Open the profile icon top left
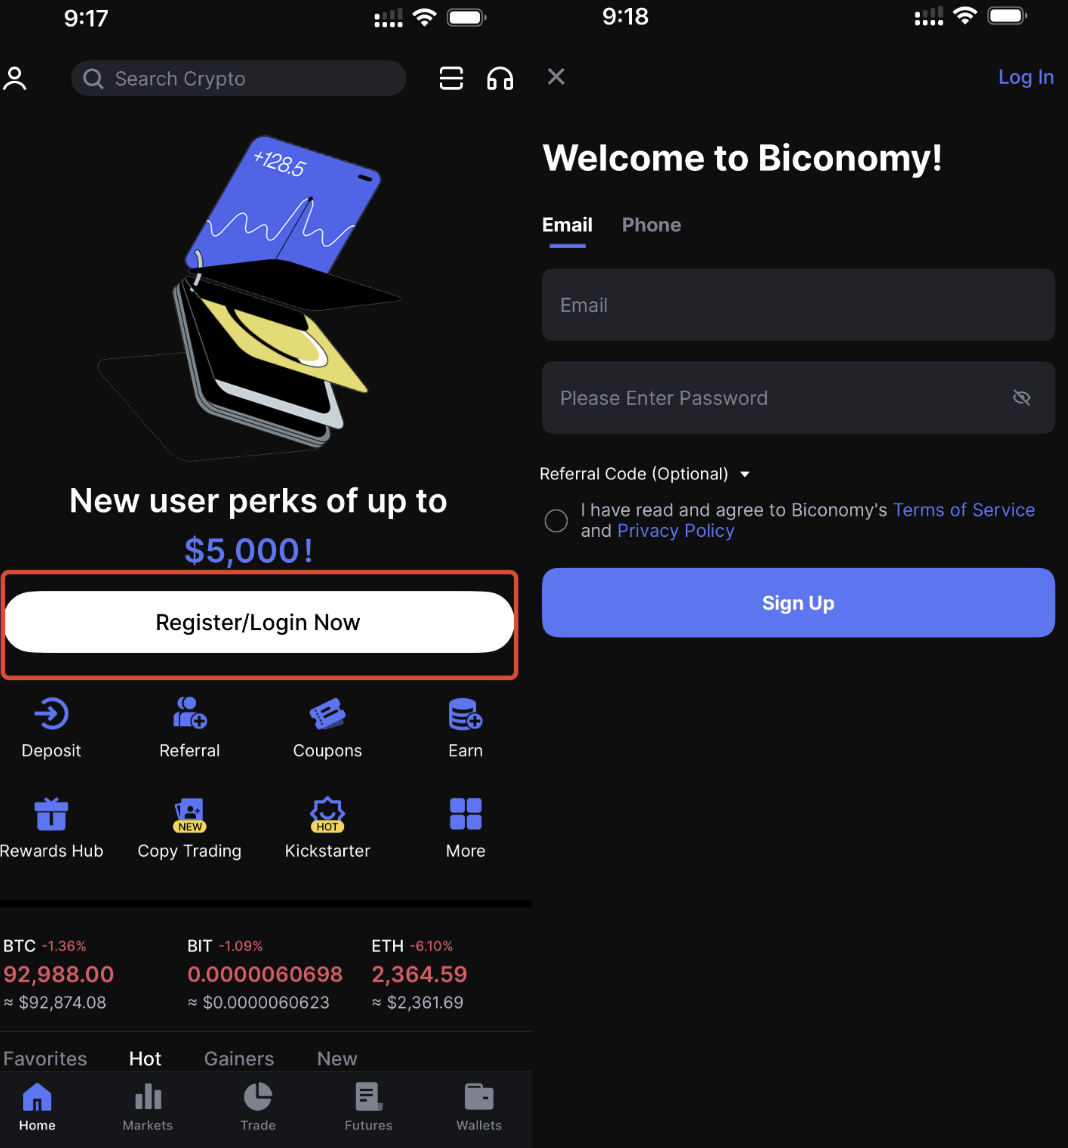Image resolution: width=1068 pixels, height=1148 pixels. tap(15, 78)
